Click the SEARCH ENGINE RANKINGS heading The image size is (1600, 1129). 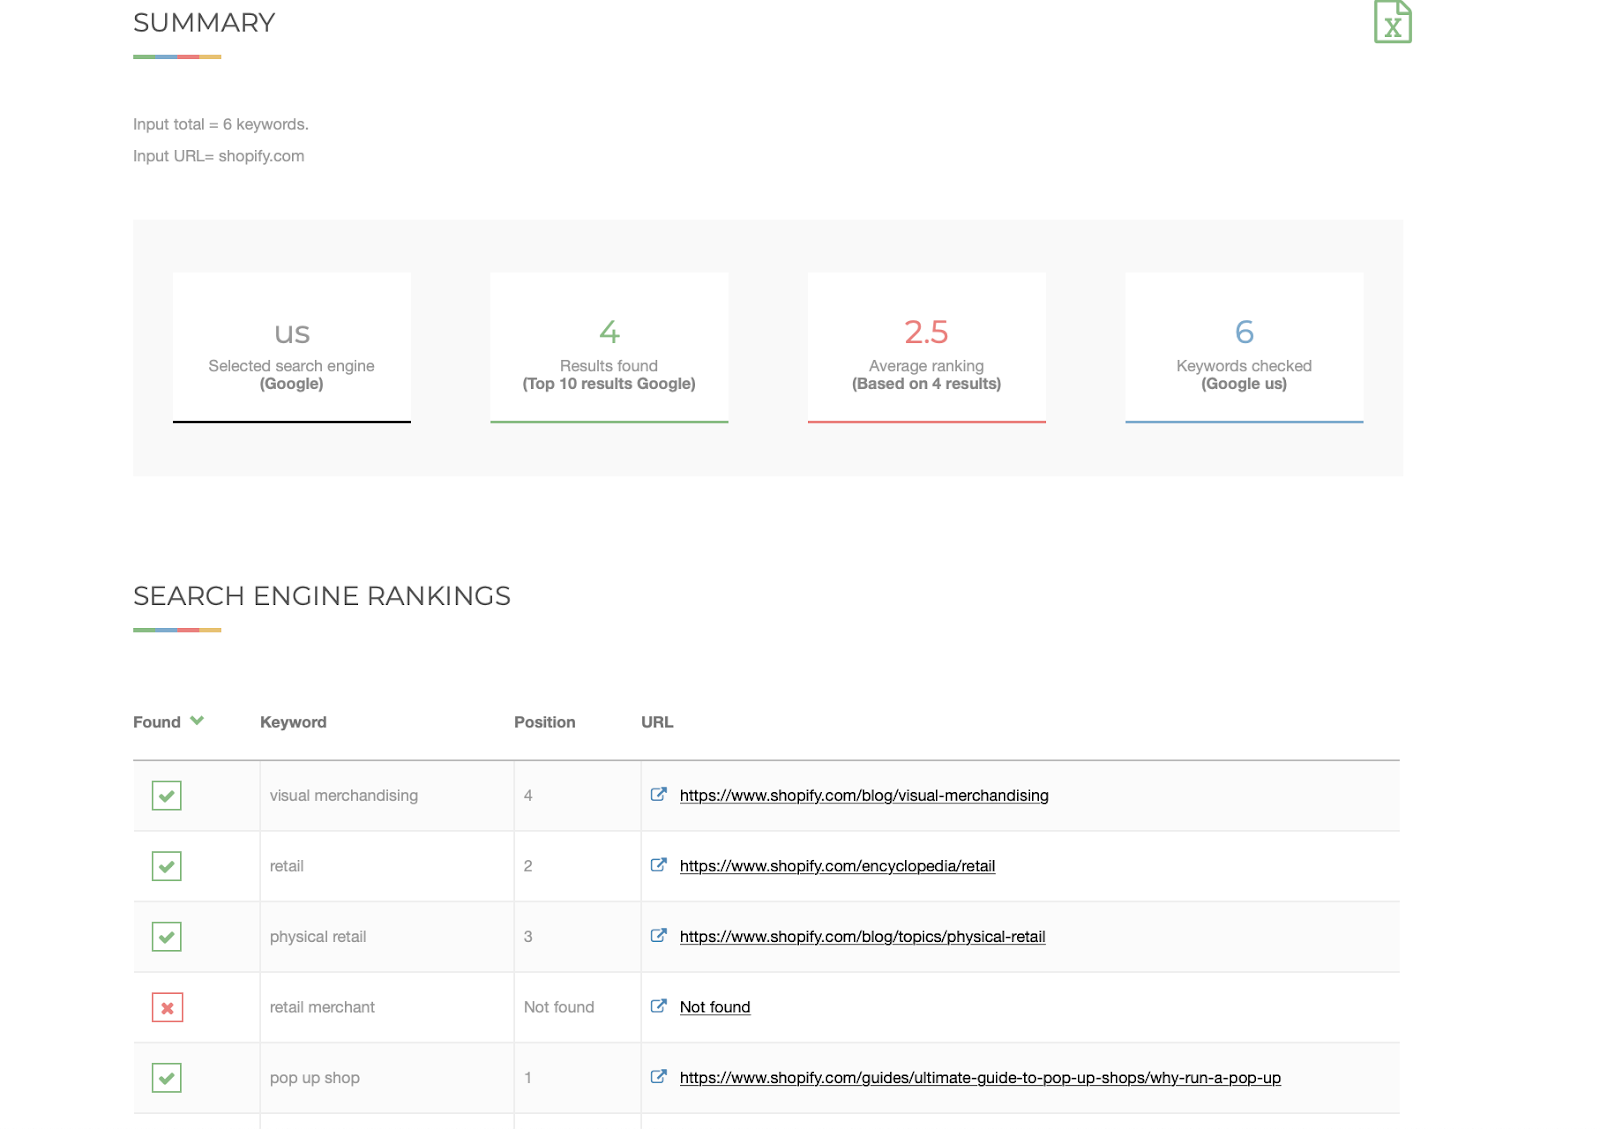322,596
